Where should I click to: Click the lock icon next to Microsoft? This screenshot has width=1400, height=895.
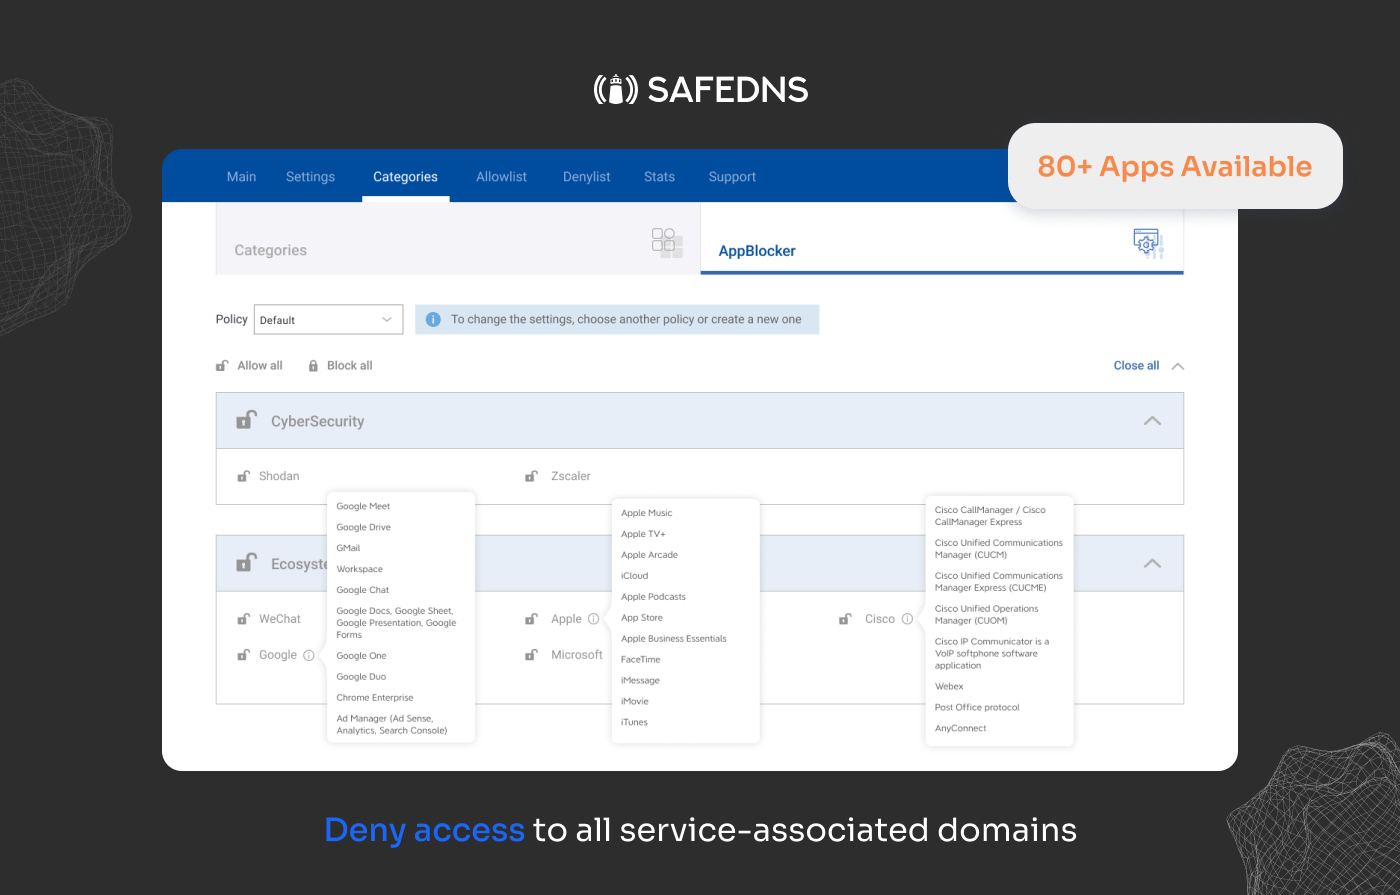coord(530,654)
